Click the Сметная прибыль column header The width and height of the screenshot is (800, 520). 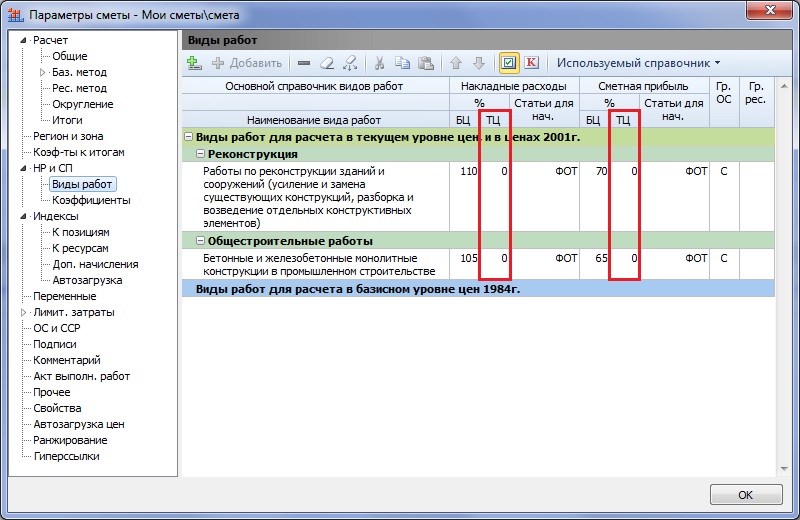644,86
